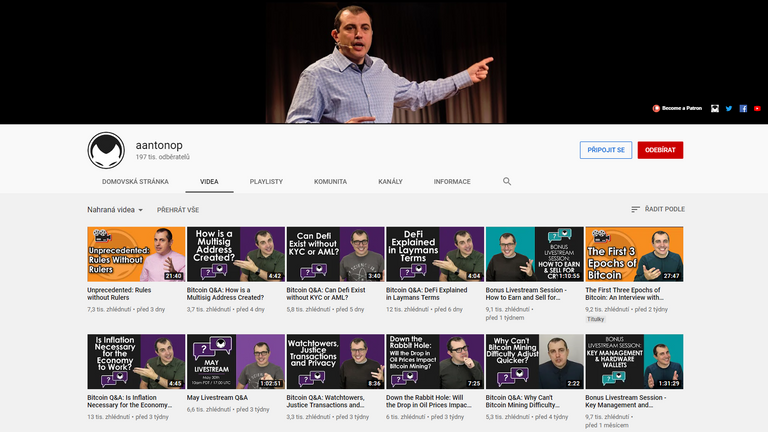768x432 pixels.
Task: Click the channel banner image
Action: [x=384, y=62]
